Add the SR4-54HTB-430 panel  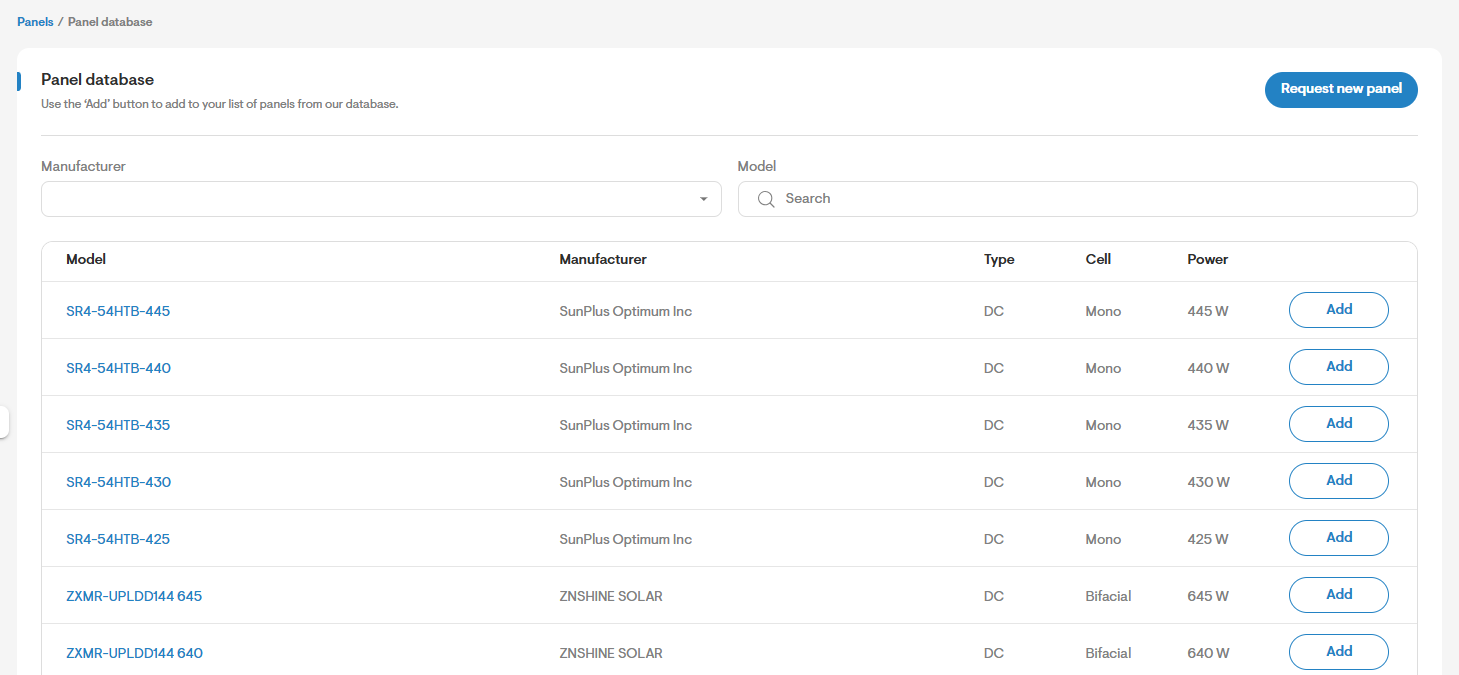[x=1339, y=481]
